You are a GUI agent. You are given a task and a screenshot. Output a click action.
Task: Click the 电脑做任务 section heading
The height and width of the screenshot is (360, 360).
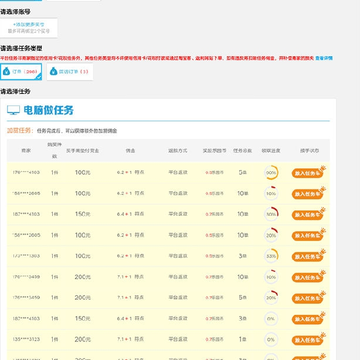(x=49, y=110)
